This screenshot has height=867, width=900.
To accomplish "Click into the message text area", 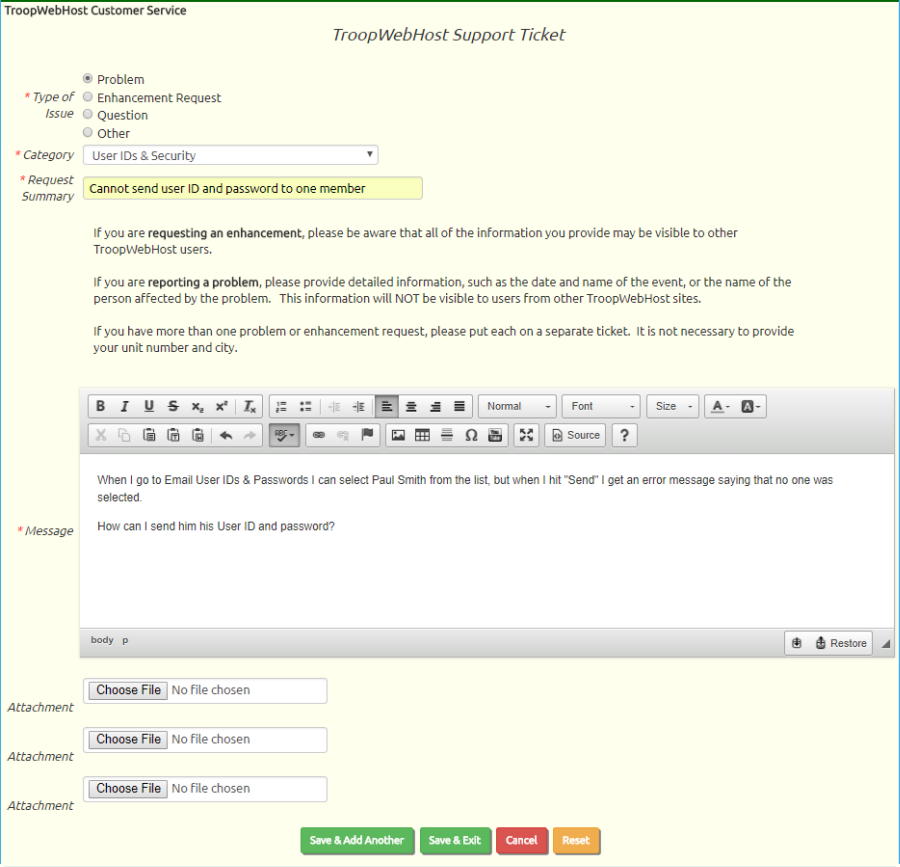I will (487, 541).
